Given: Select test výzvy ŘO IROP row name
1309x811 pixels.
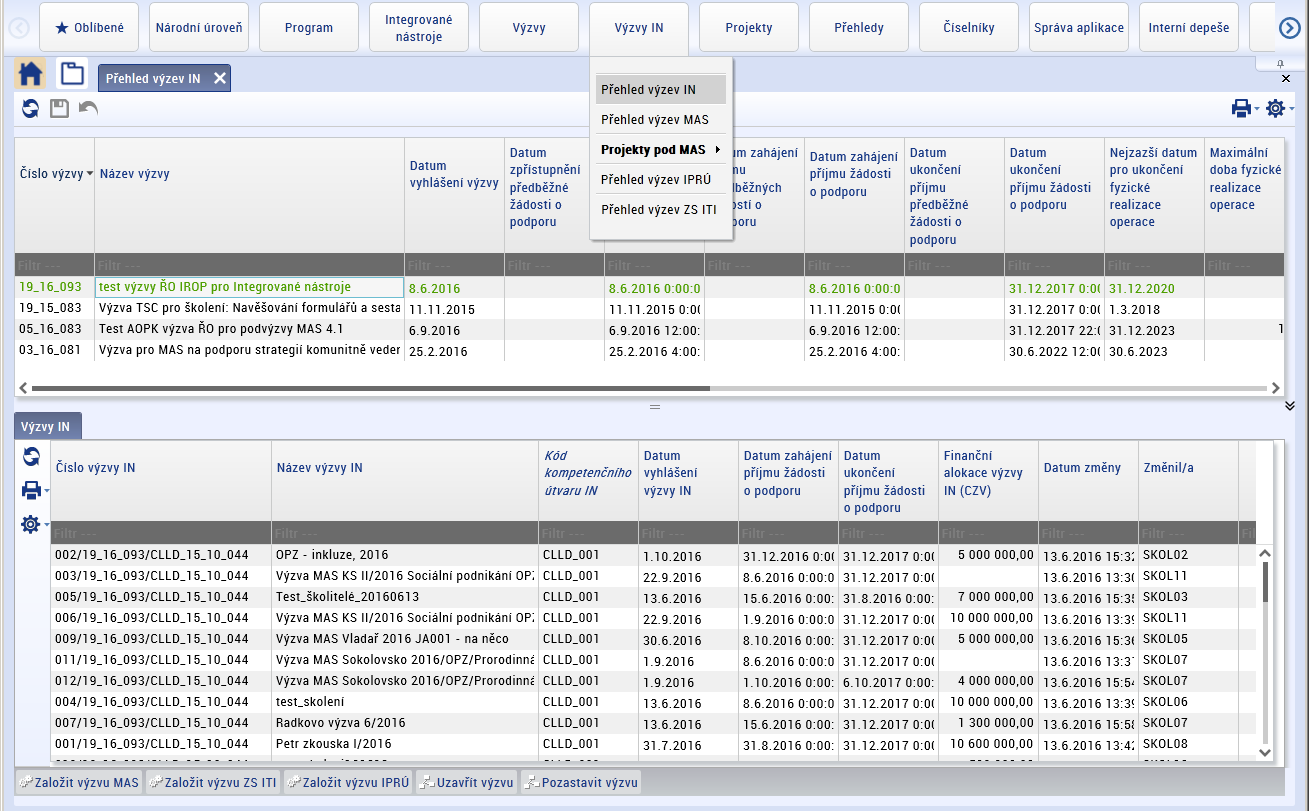Looking at the screenshot, I should pyautogui.click(x=250, y=287).
